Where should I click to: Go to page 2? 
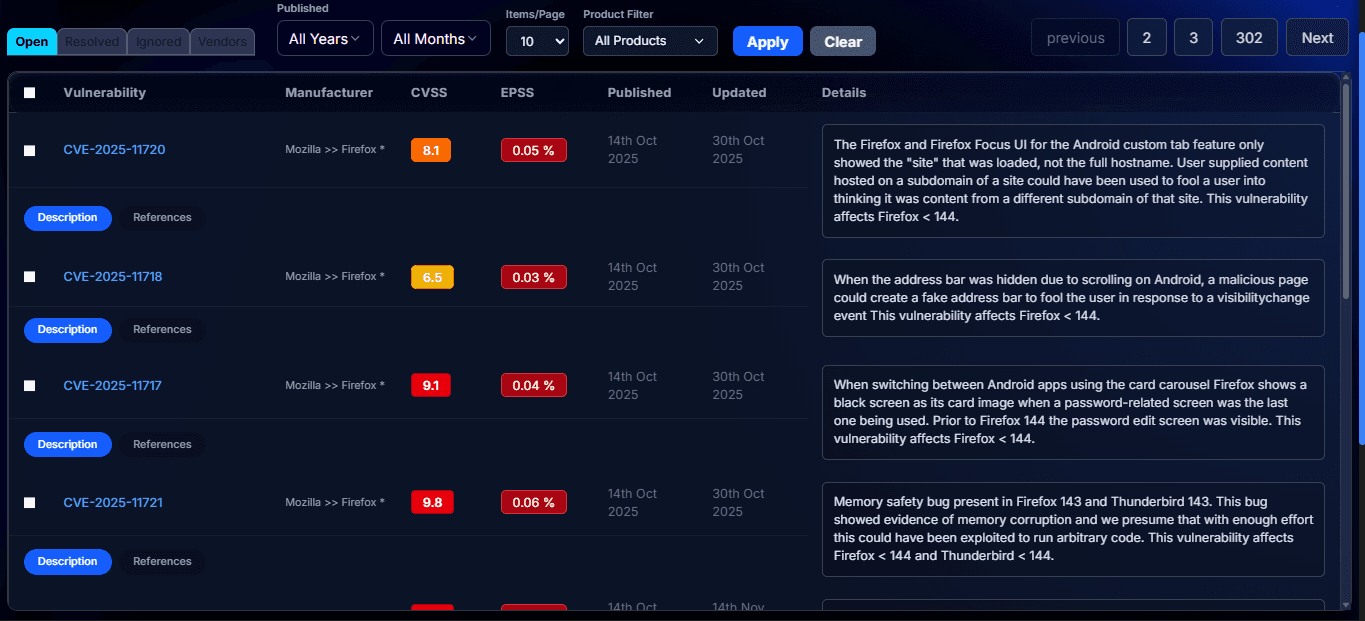[x=1146, y=38]
